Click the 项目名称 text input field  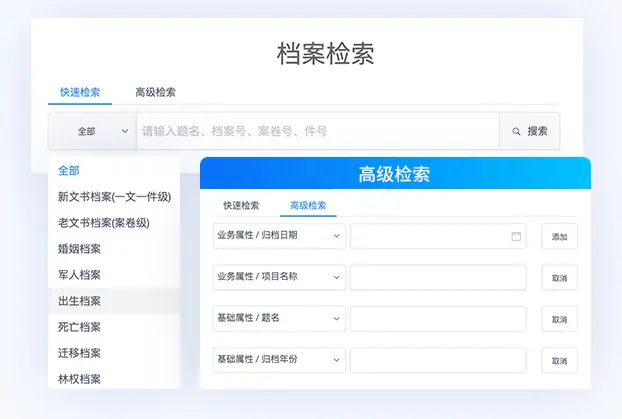tap(438, 277)
